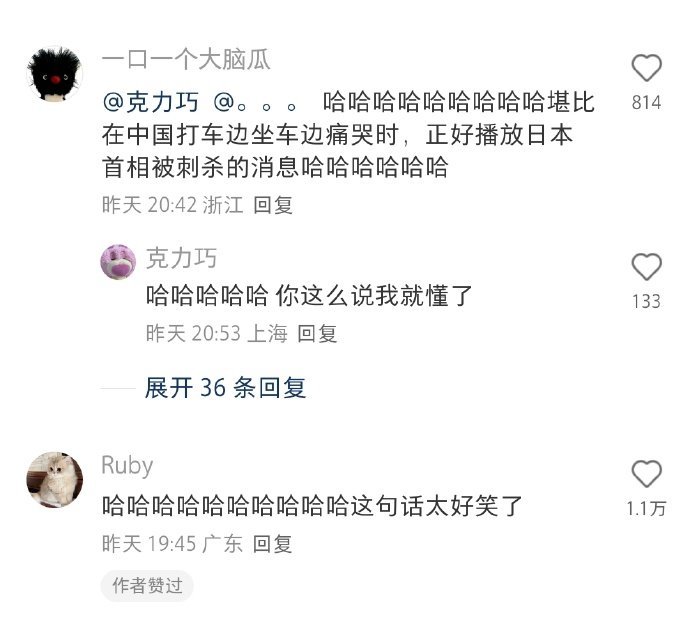The width and height of the screenshot is (690, 617).
Task: Expand the 36 more replies
Action: click(x=225, y=388)
